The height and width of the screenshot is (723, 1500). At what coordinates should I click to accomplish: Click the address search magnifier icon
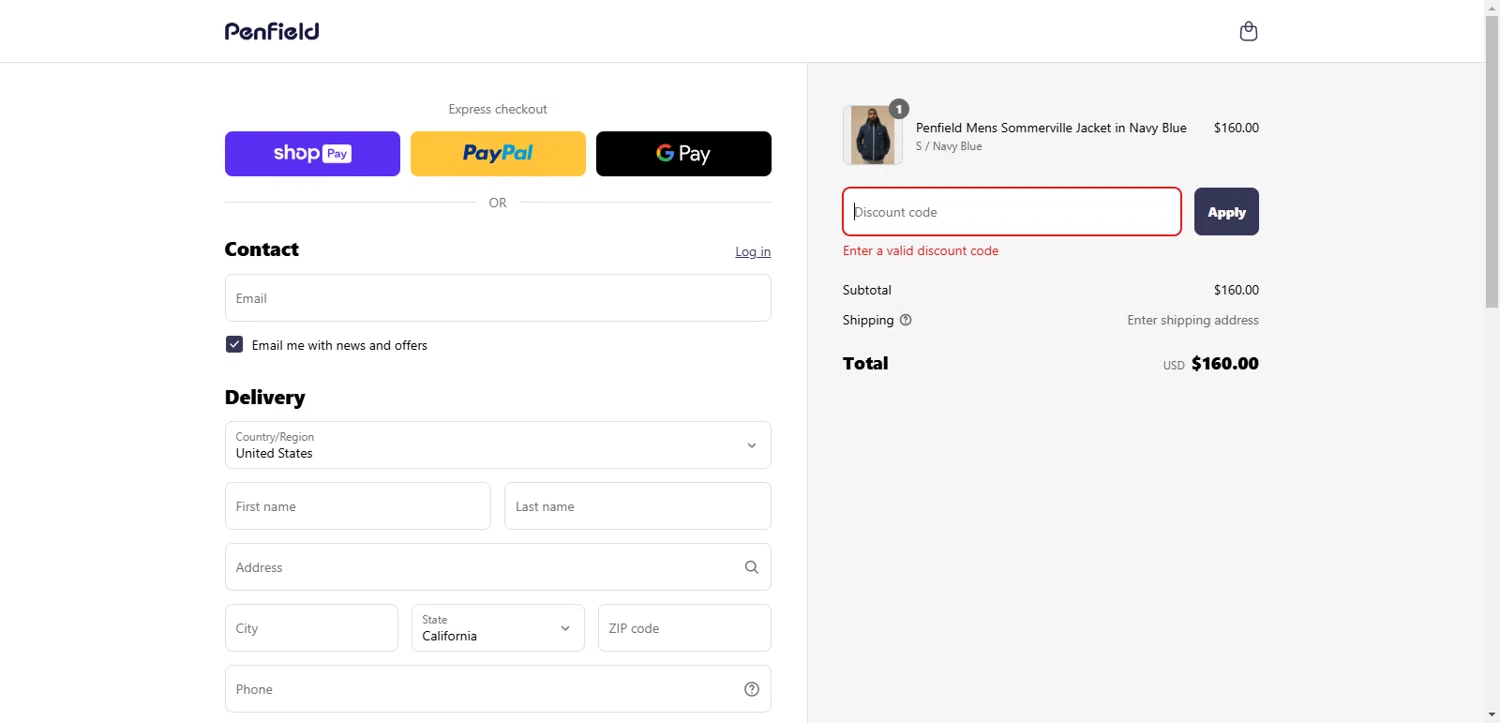click(751, 567)
